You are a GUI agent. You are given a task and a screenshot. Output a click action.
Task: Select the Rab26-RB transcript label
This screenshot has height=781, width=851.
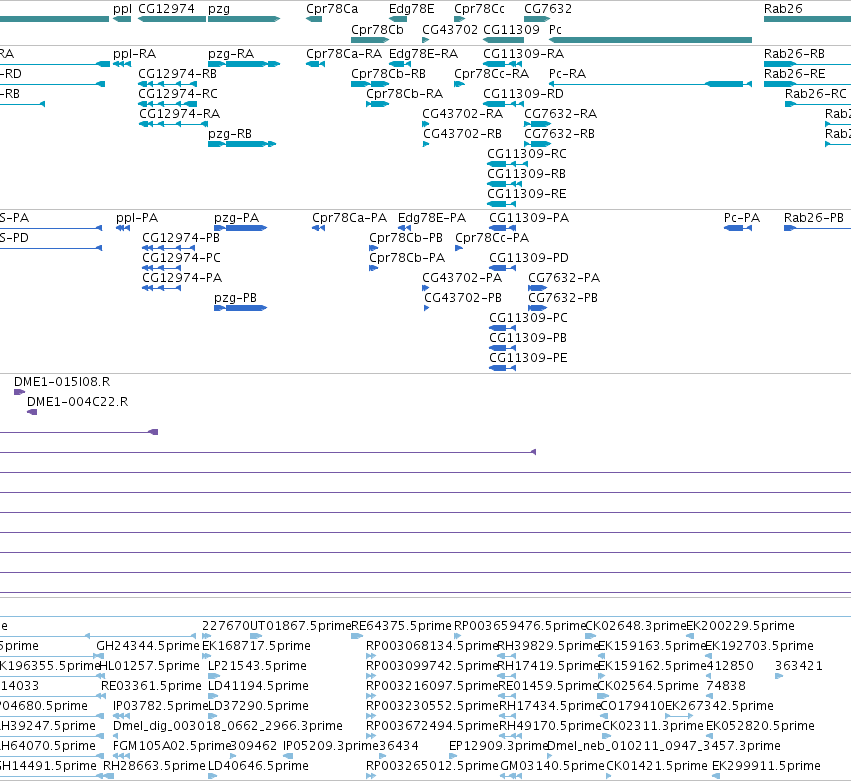point(794,54)
